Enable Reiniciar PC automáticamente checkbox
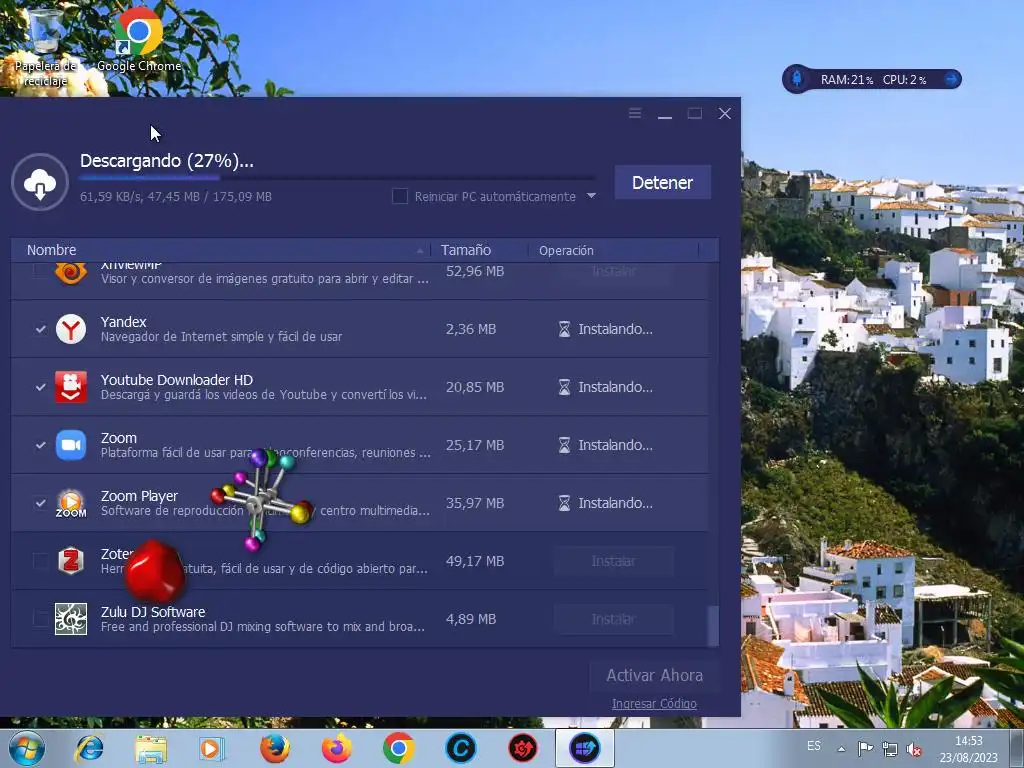The width and height of the screenshot is (1024, 768). pyautogui.click(x=400, y=196)
